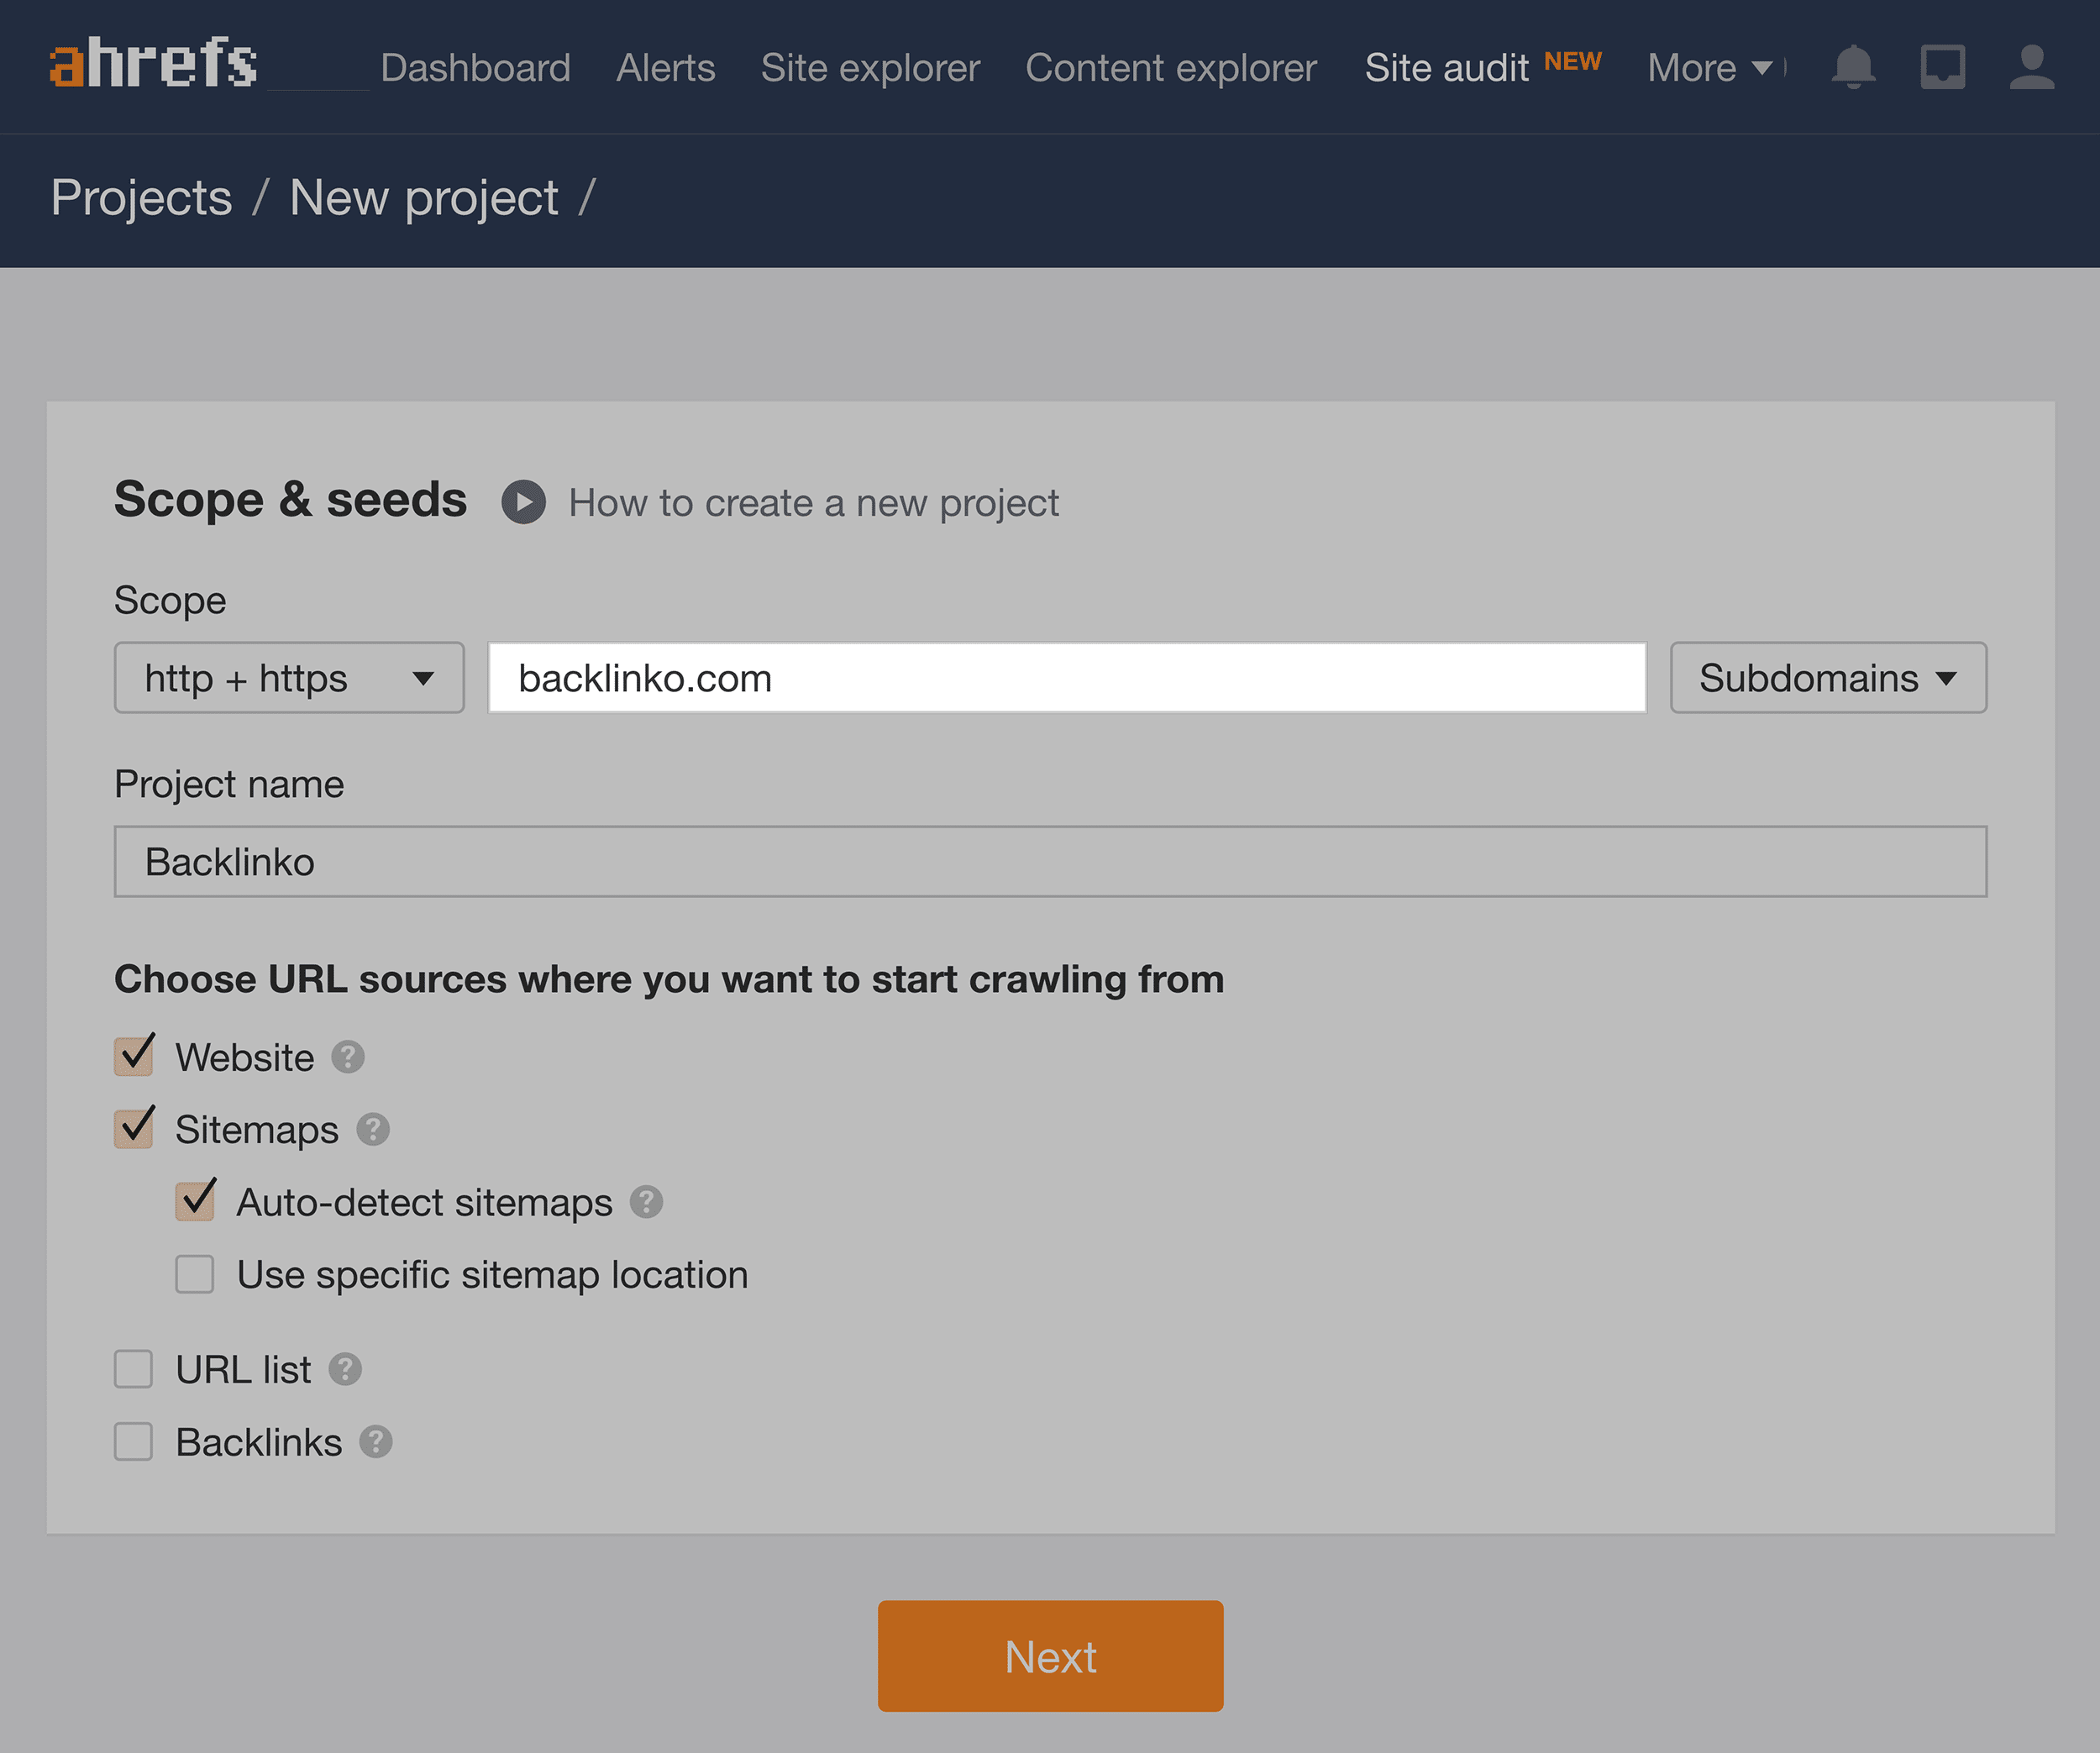Enable the URL list checkbox
The width and height of the screenshot is (2100, 1753).
(136, 1366)
